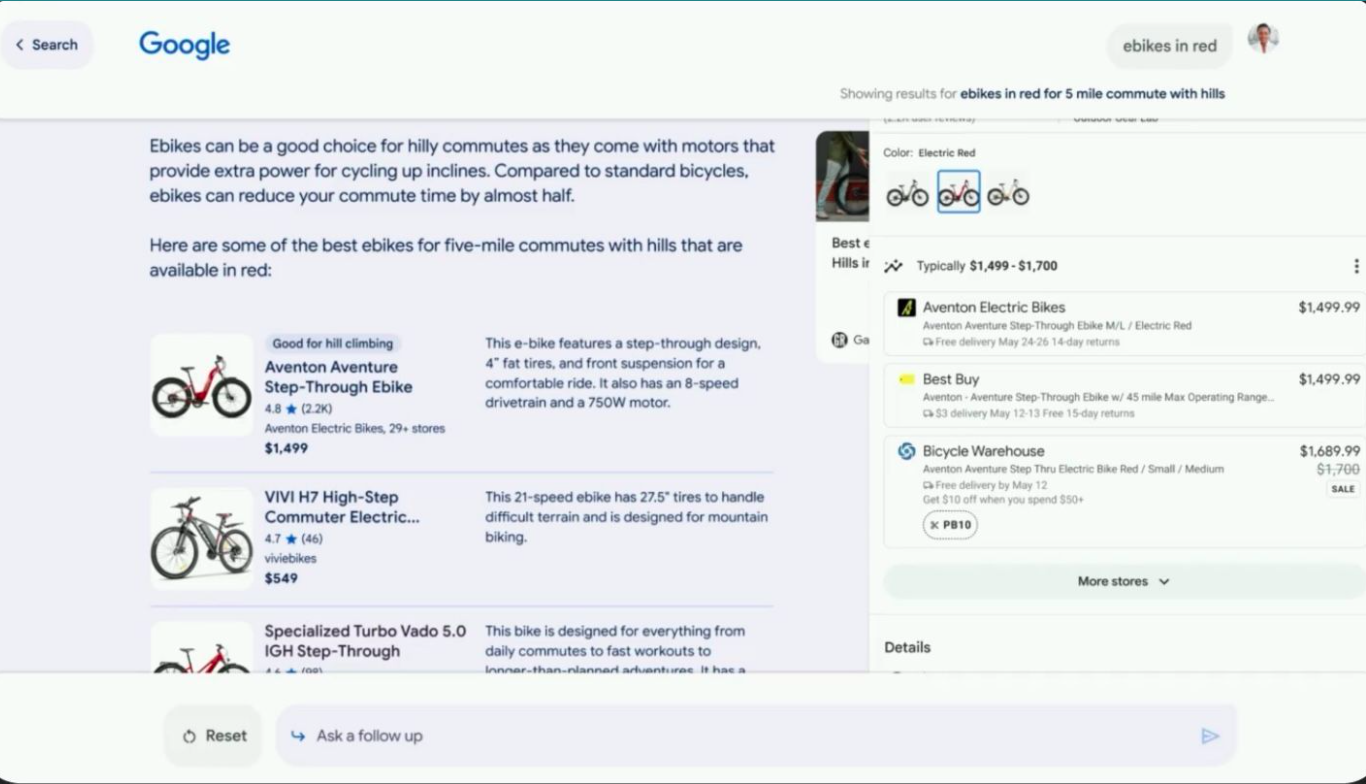Viewport: 1366px width, 784px height.
Task: Focus the 'Ask a follow up' field
Action: [x=755, y=736]
